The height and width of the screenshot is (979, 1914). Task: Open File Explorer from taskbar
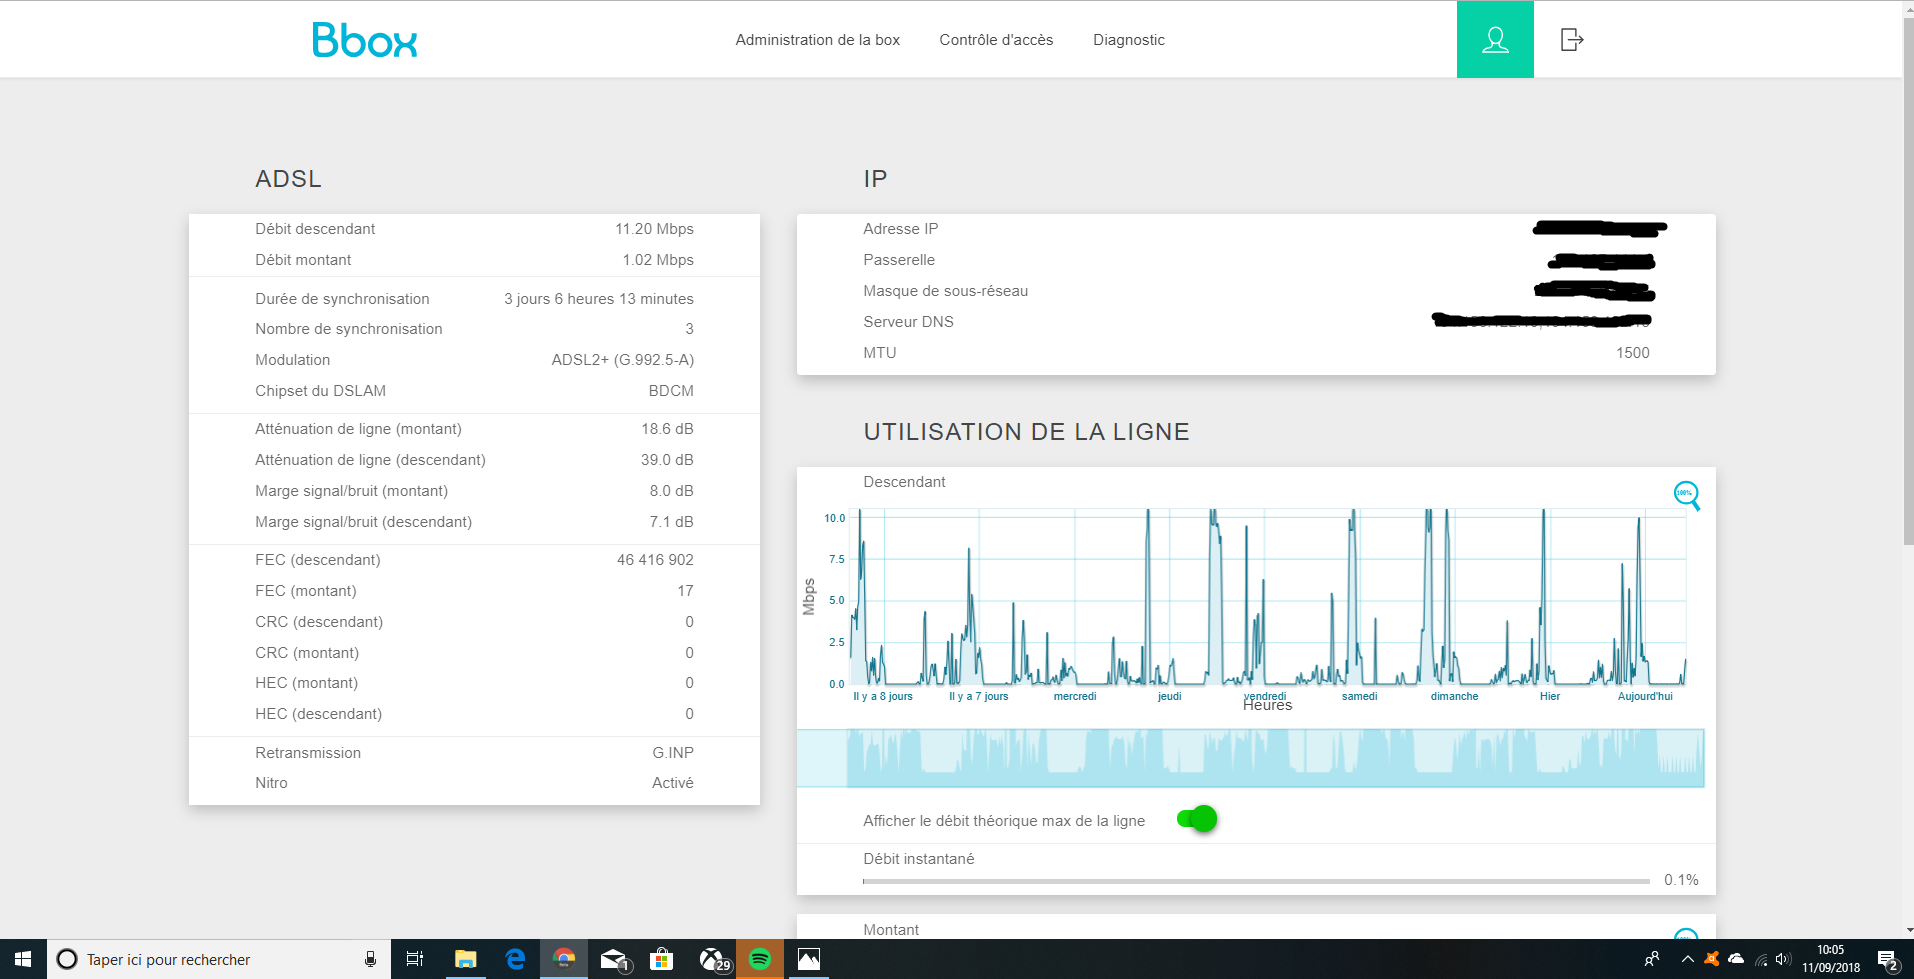tap(465, 959)
